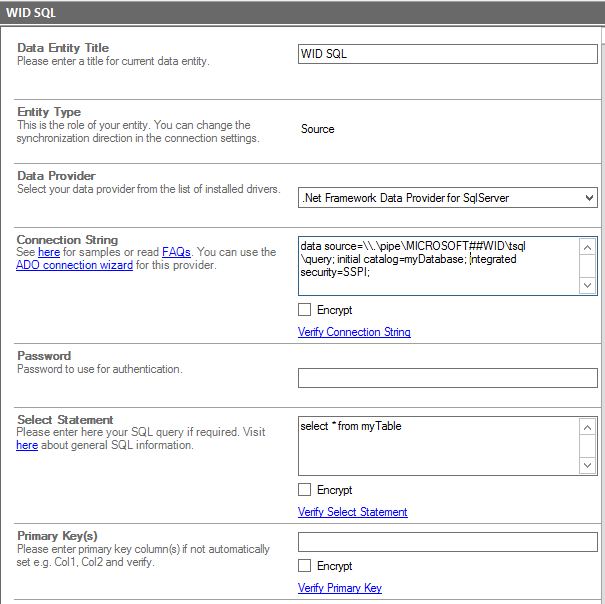Click the Data Entity Title input field
This screenshot has height=604, width=605.
tap(447, 54)
